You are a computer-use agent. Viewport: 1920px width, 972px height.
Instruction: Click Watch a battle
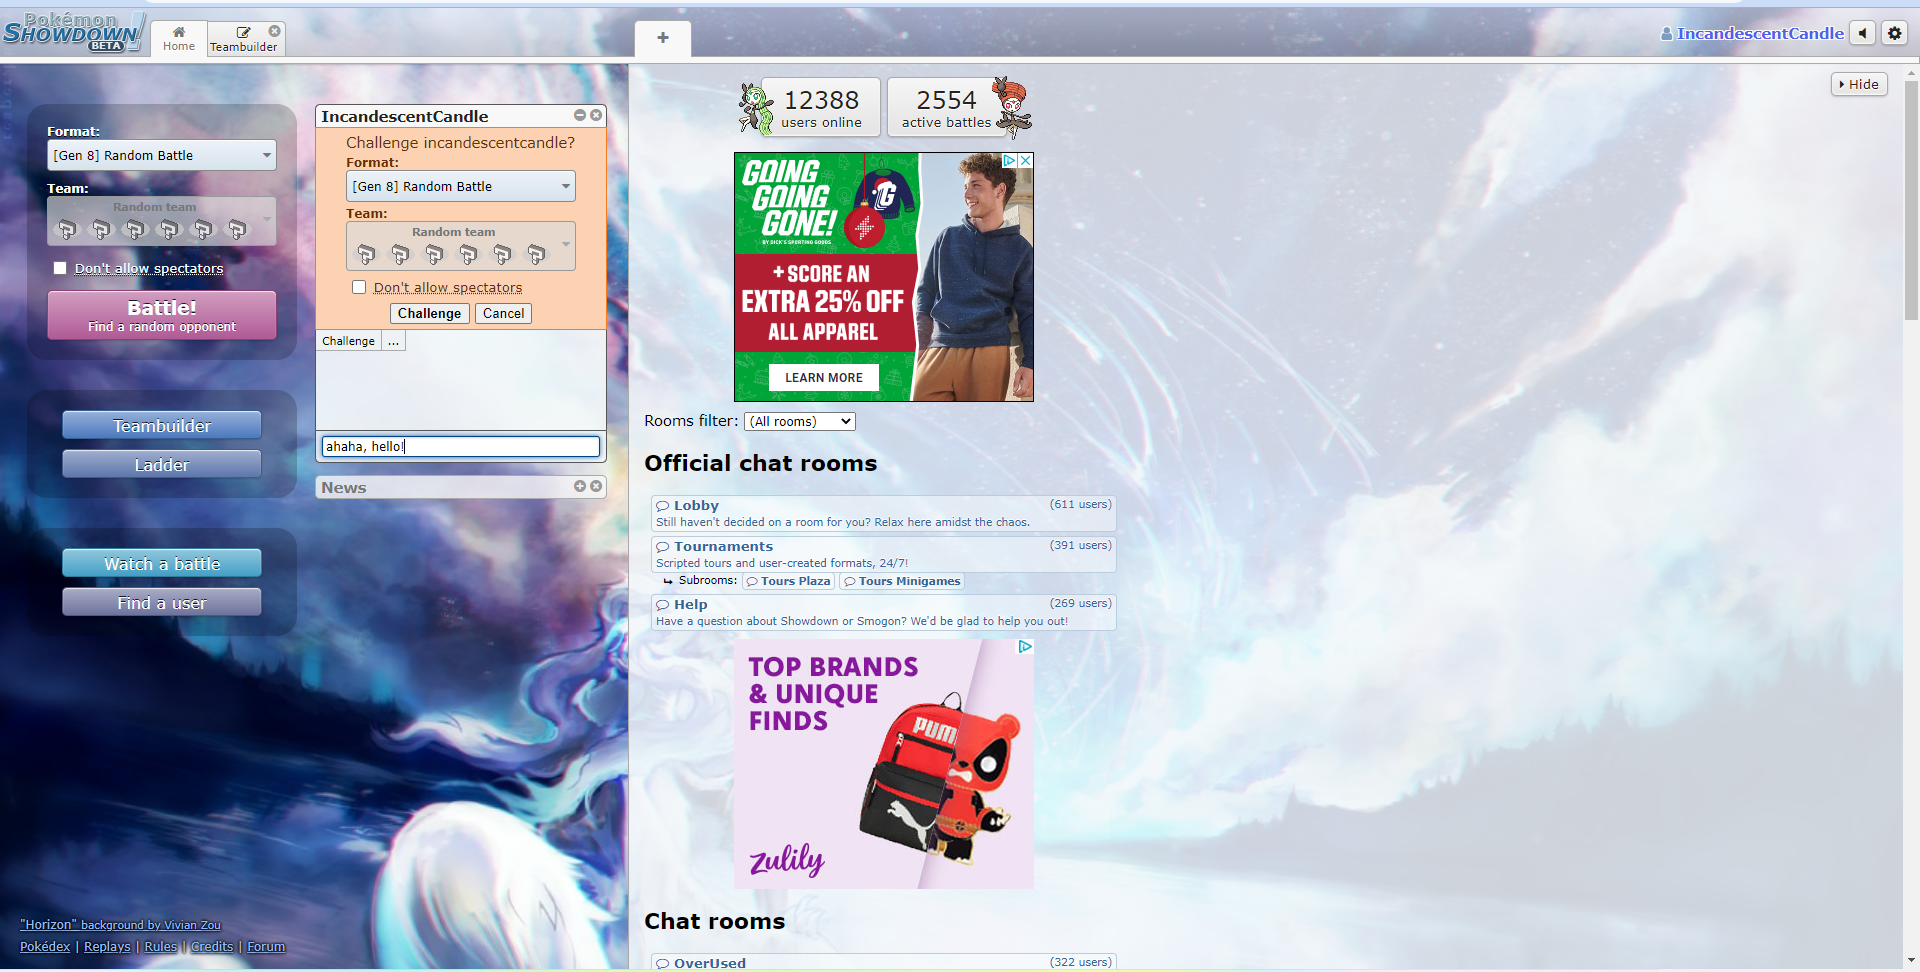pos(162,563)
